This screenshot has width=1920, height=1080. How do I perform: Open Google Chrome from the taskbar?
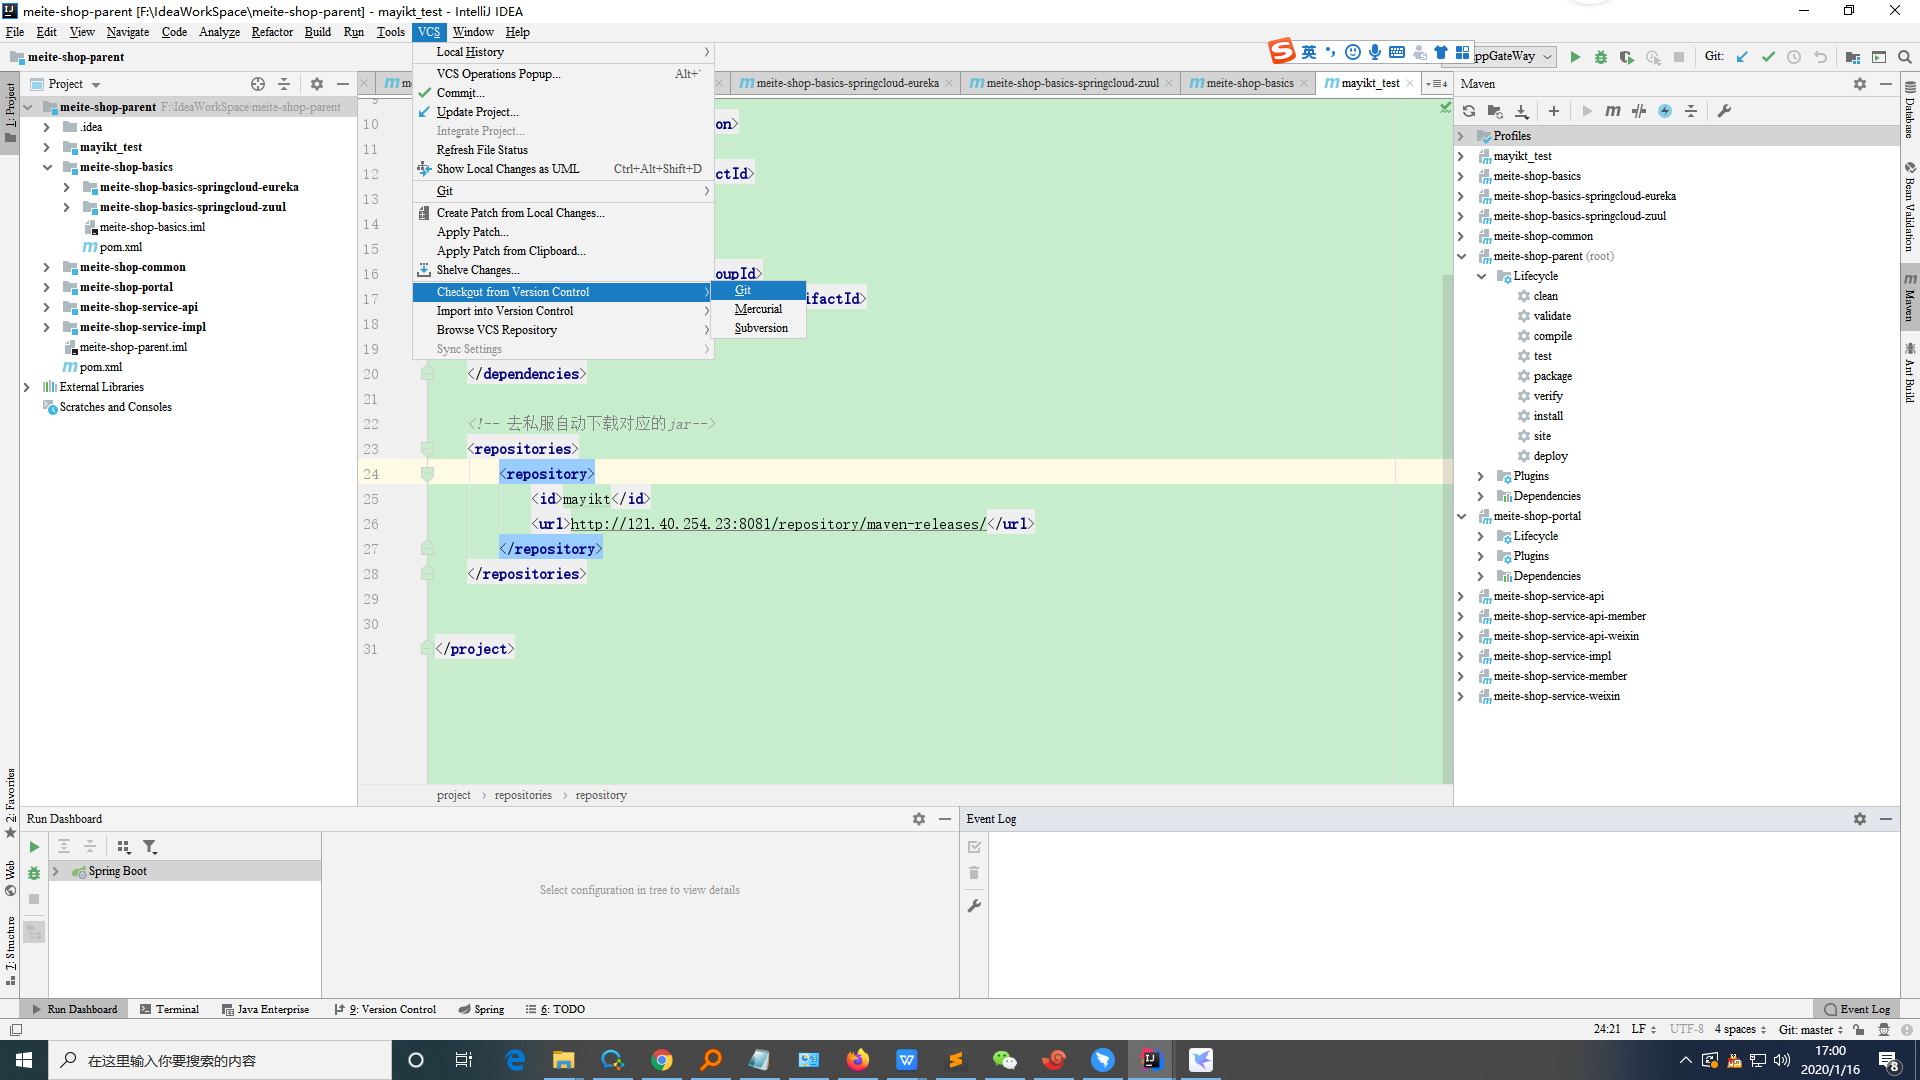click(662, 1060)
